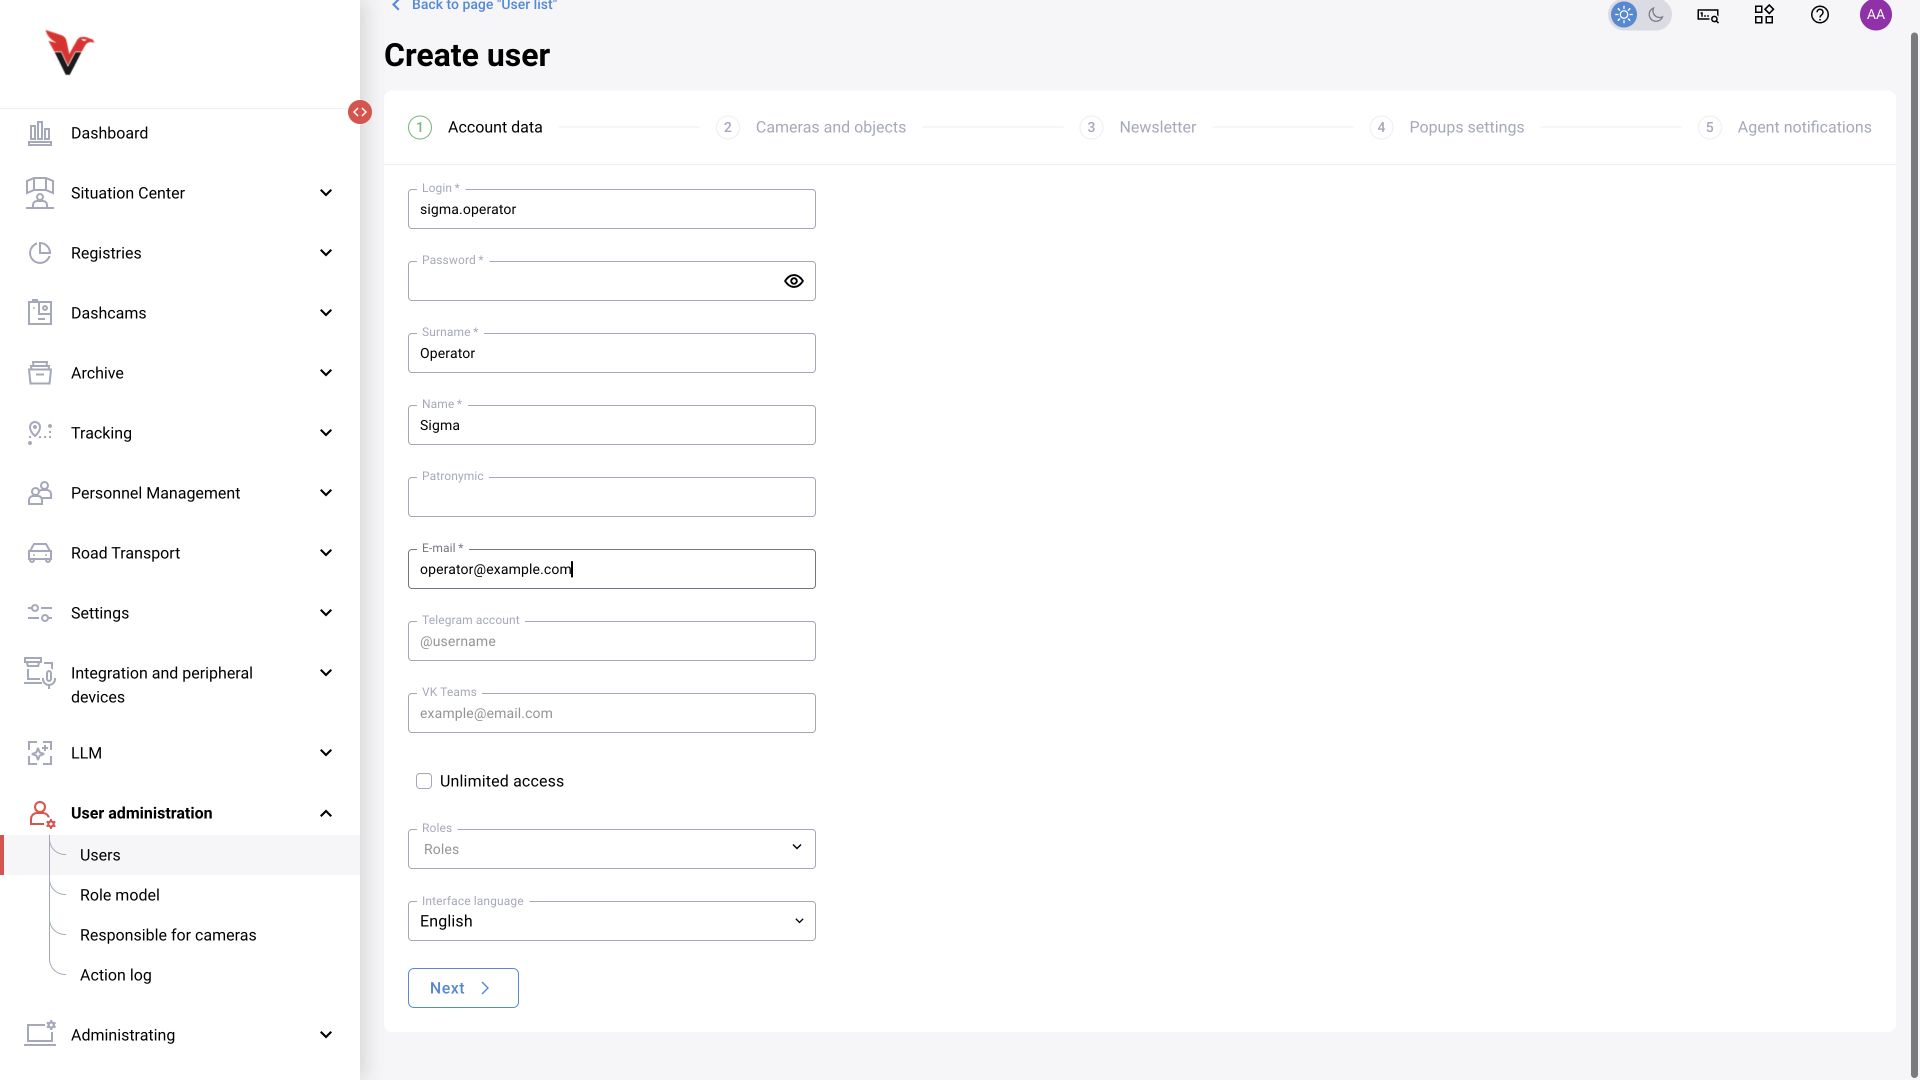
Task: Open the AA user avatar menu
Action: 1876,15
